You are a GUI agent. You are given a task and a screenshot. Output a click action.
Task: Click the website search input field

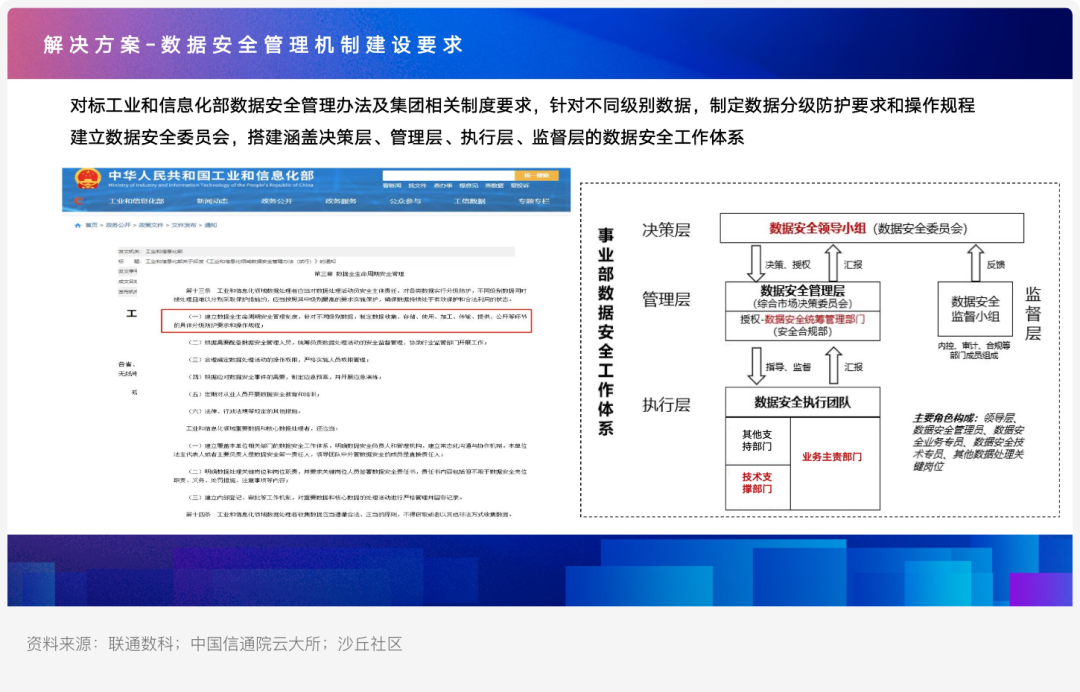450,176
